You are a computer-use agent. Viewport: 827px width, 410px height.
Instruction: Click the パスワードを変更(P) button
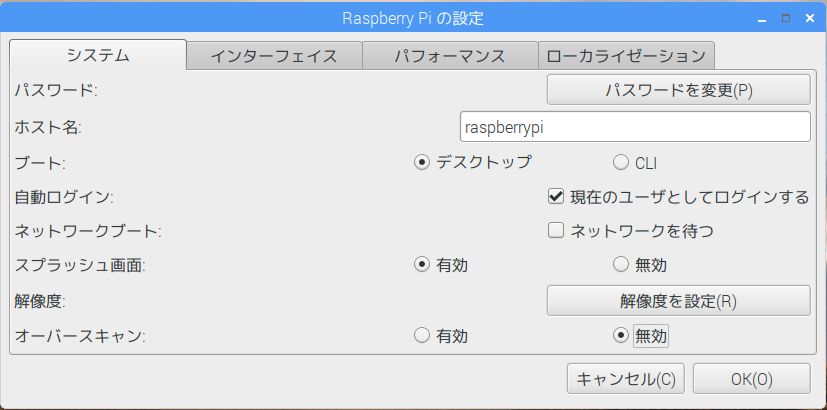[678, 90]
